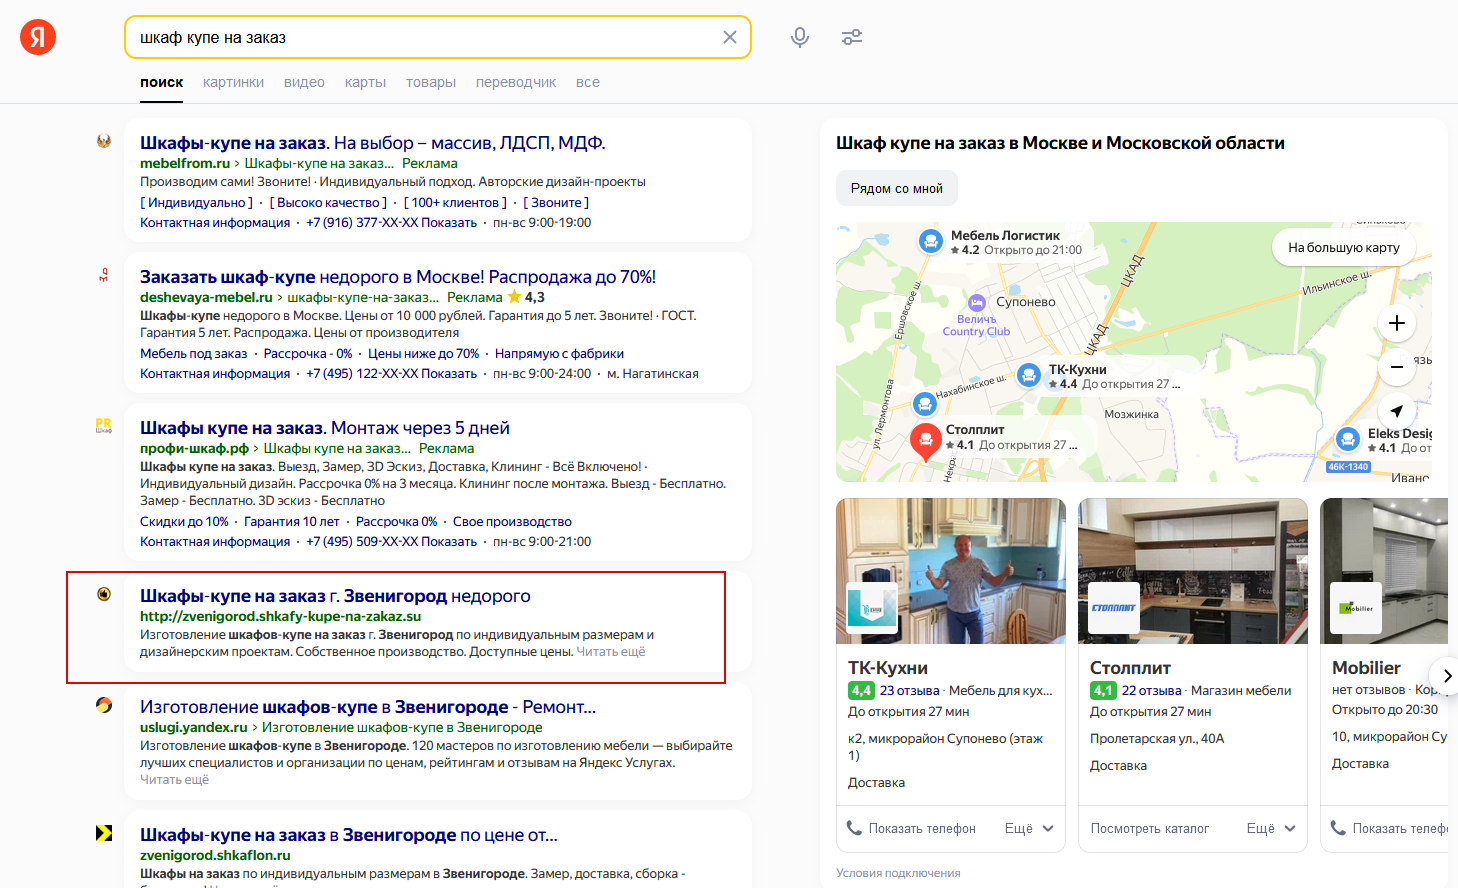Expand Ещё dropdown on ТК-Кухни card

[x=1029, y=828]
